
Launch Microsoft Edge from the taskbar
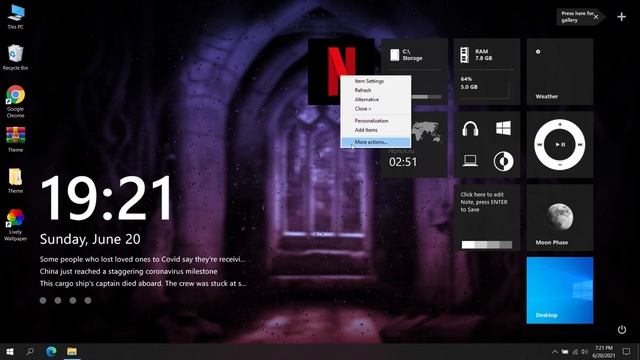click(x=51, y=351)
